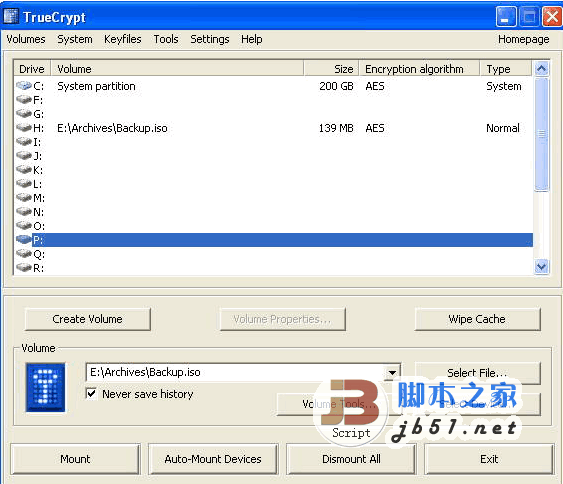The image size is (563, 484).
Task: Click the highlighted P: drive icon
Action: [24, 239]
